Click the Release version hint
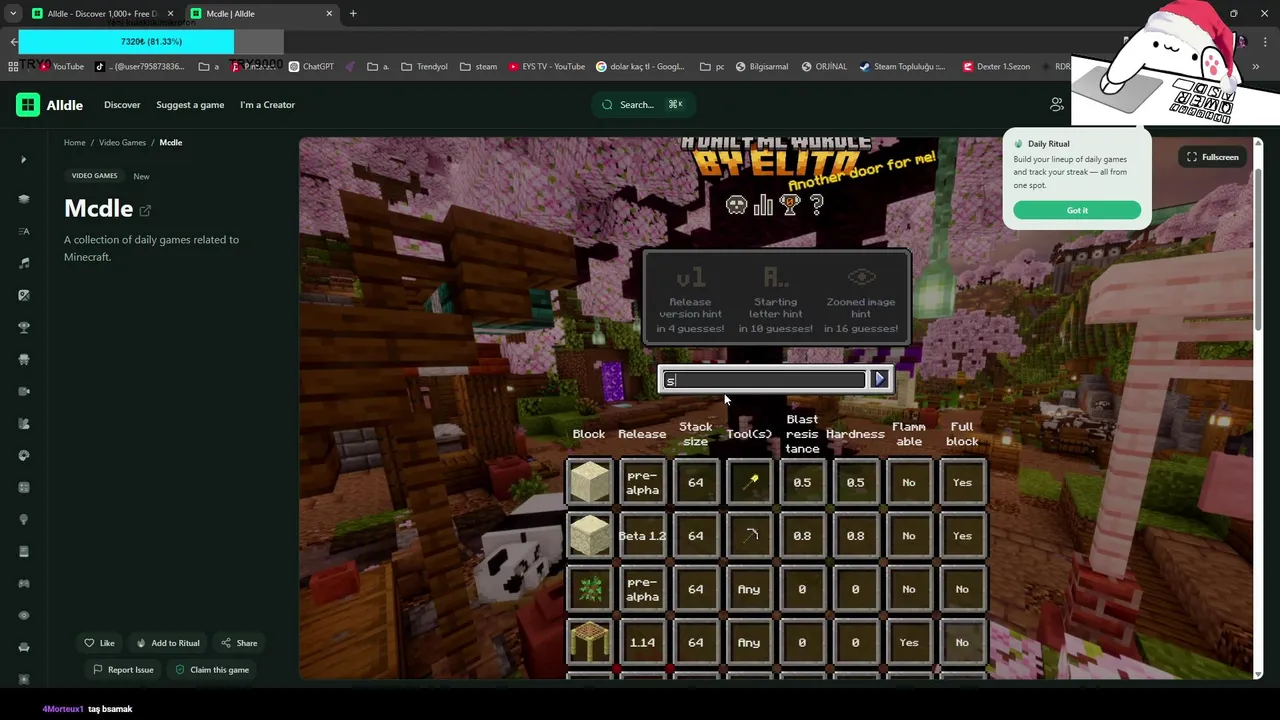This screenshot has height=720, width=1280. (690, 298)
